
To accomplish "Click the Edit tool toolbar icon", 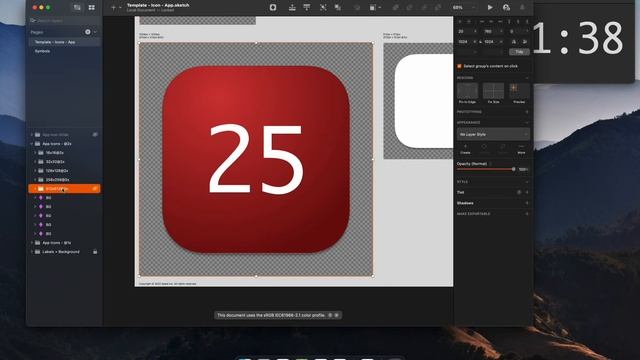I will click(357, 7).
